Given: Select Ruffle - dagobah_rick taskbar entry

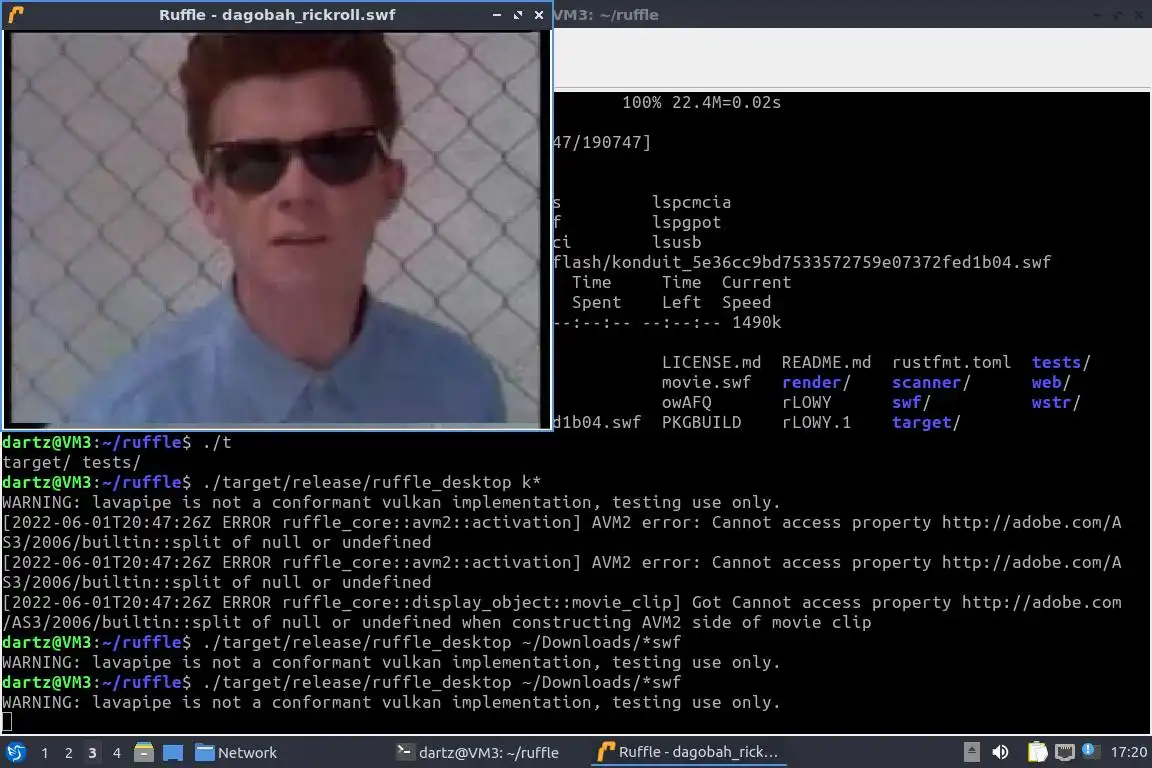Looking at the screenshot, I should click(688, 753).
